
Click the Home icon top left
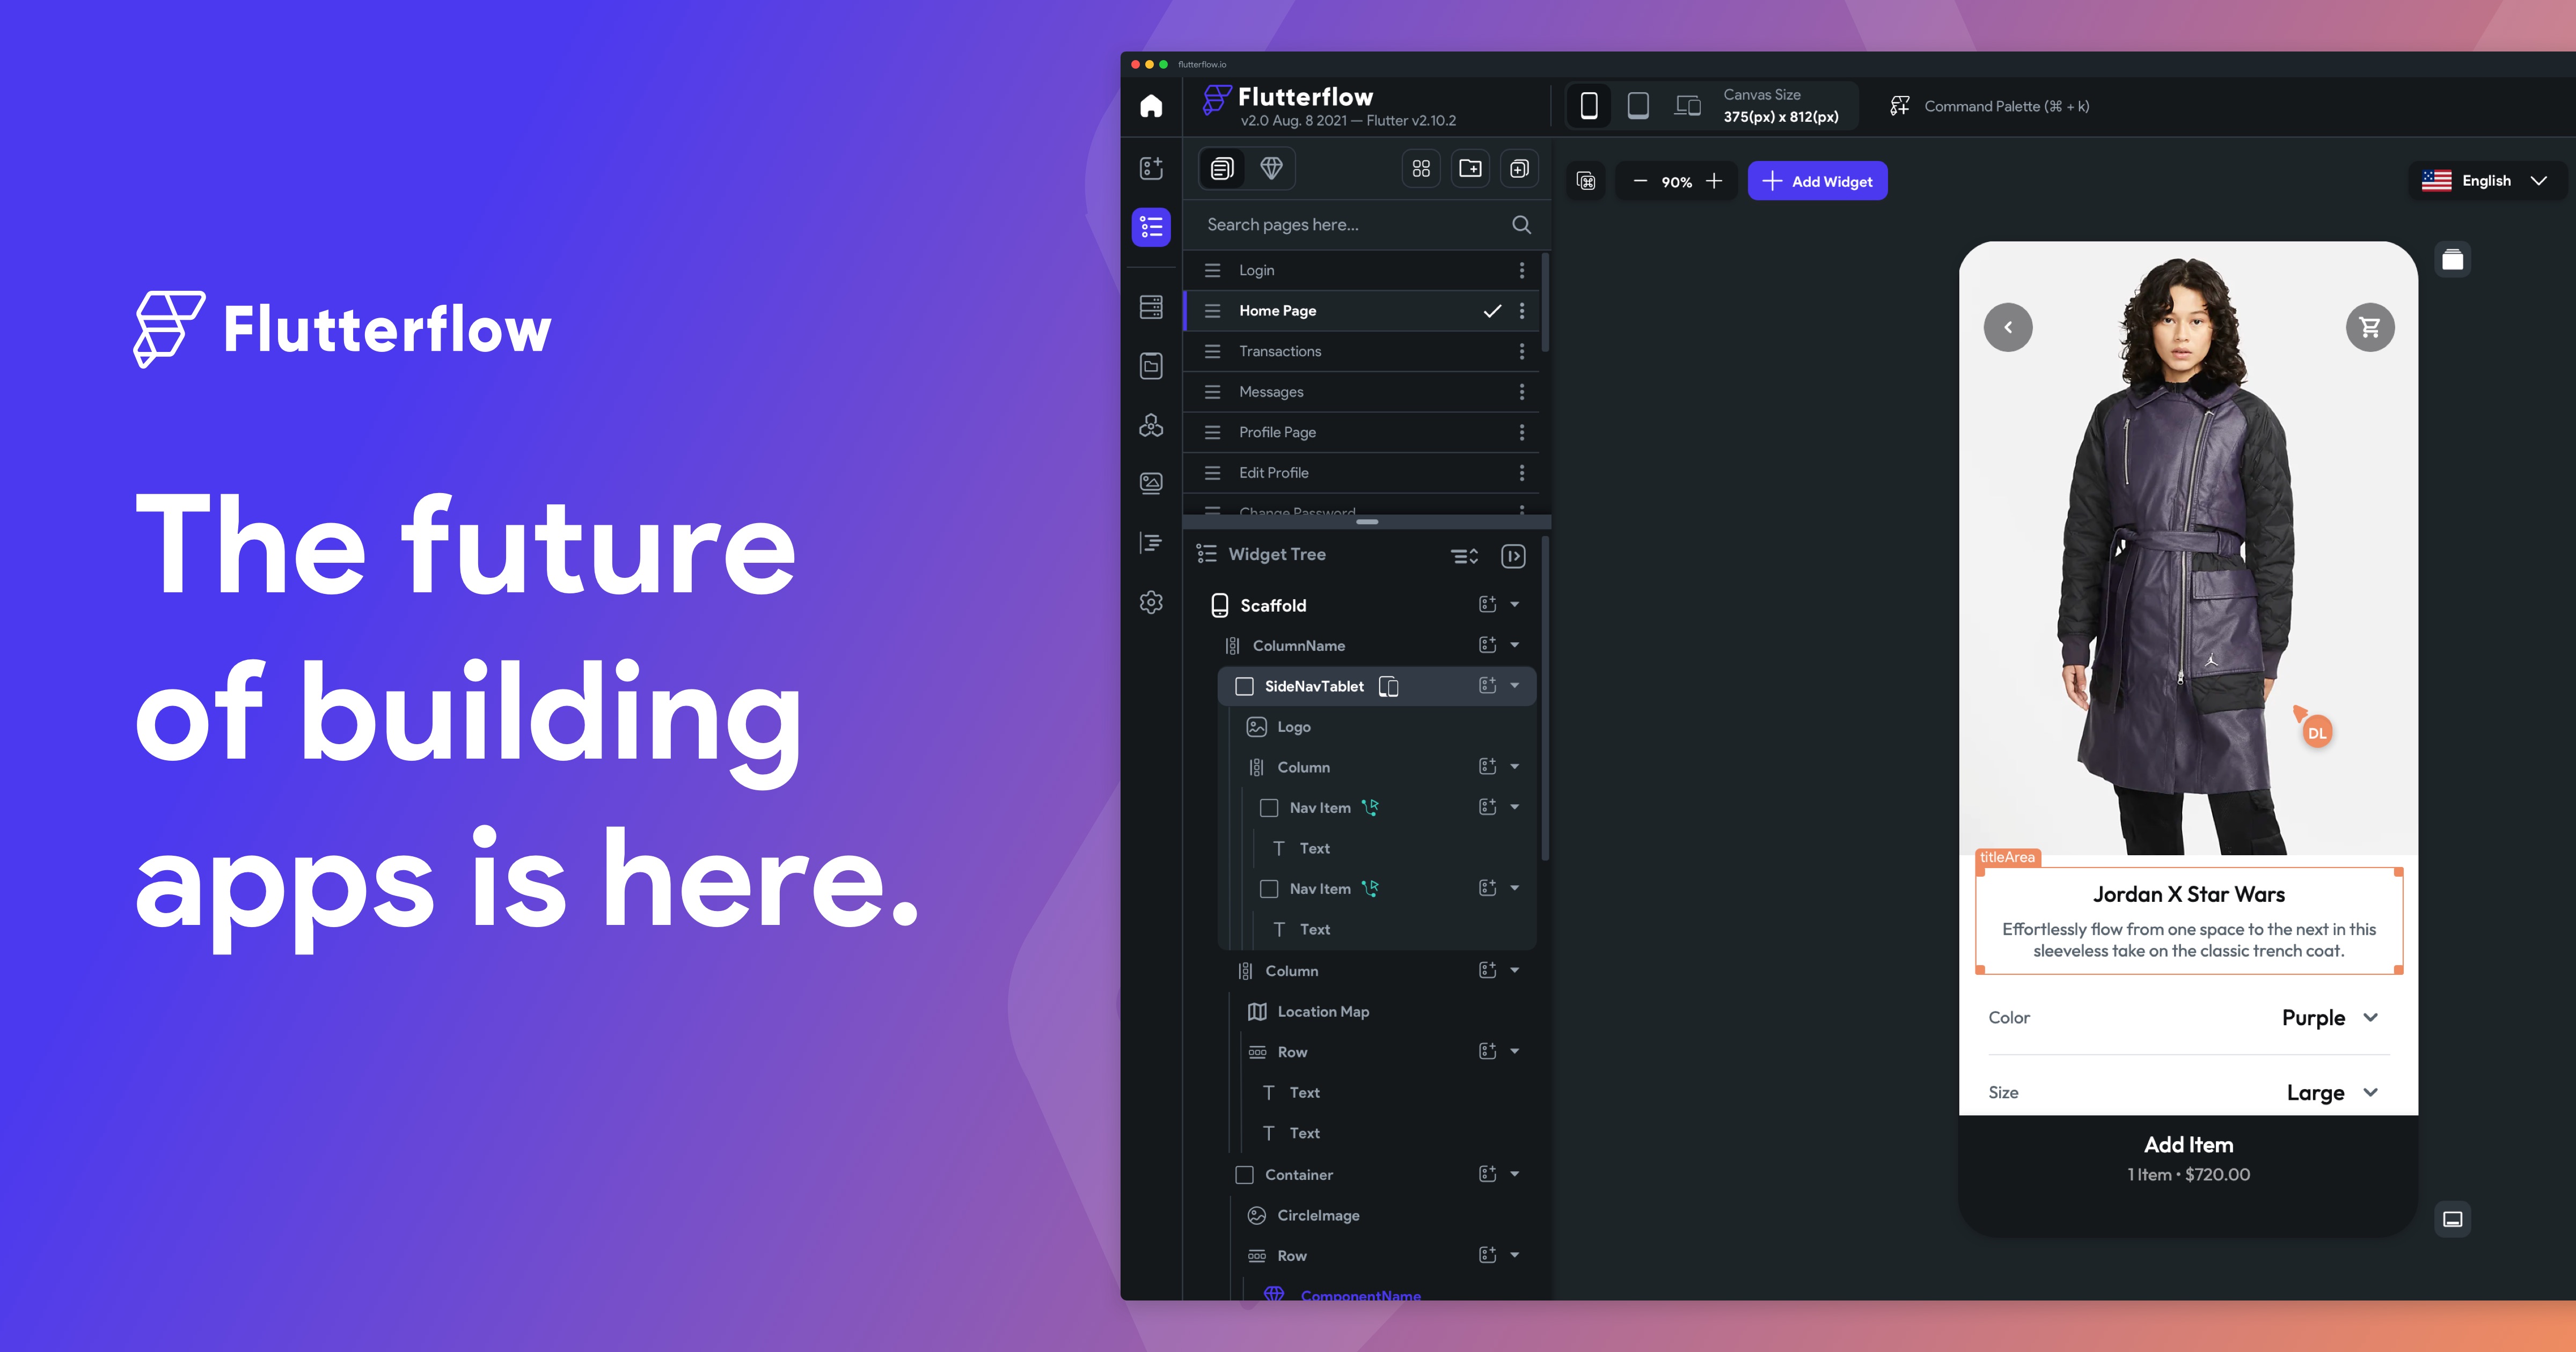[1151, 105]
